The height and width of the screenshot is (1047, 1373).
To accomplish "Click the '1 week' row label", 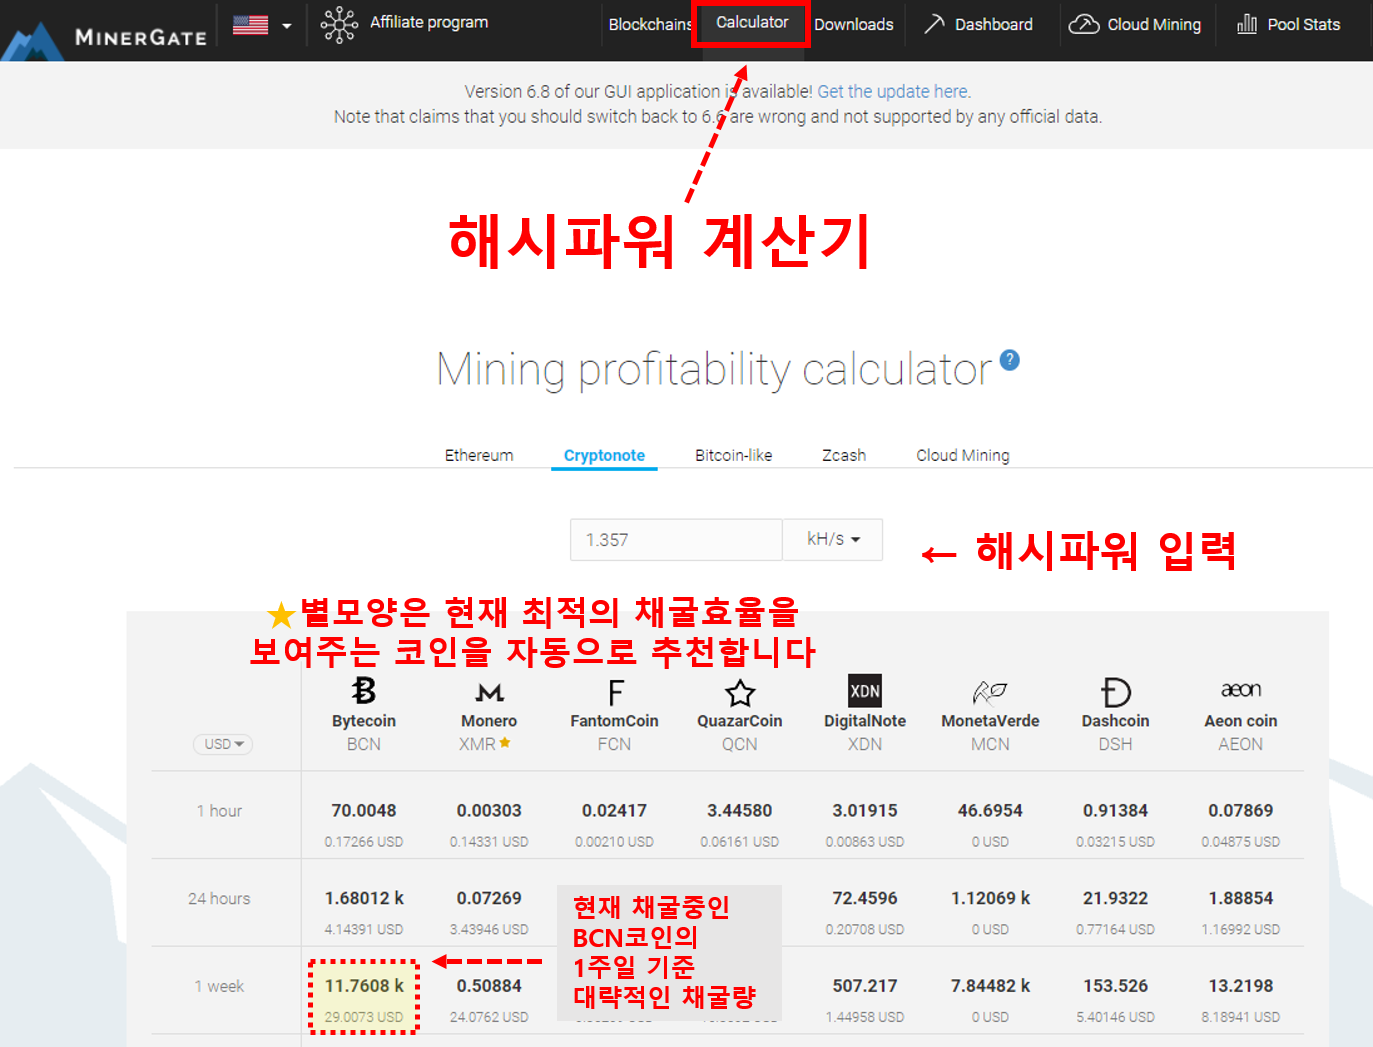I will coord(219,986).
